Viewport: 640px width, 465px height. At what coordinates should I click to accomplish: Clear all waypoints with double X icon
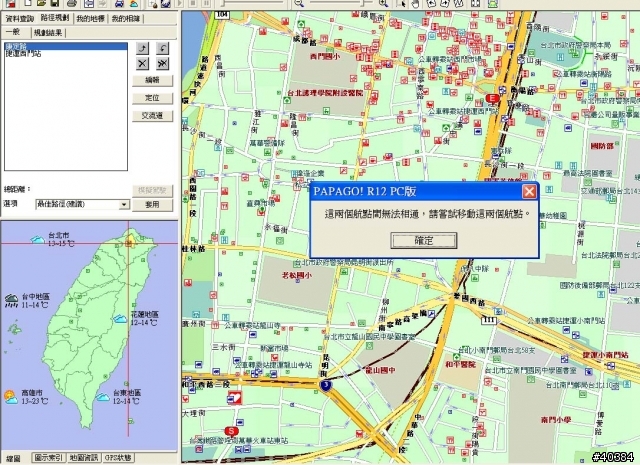coord(162,63)
